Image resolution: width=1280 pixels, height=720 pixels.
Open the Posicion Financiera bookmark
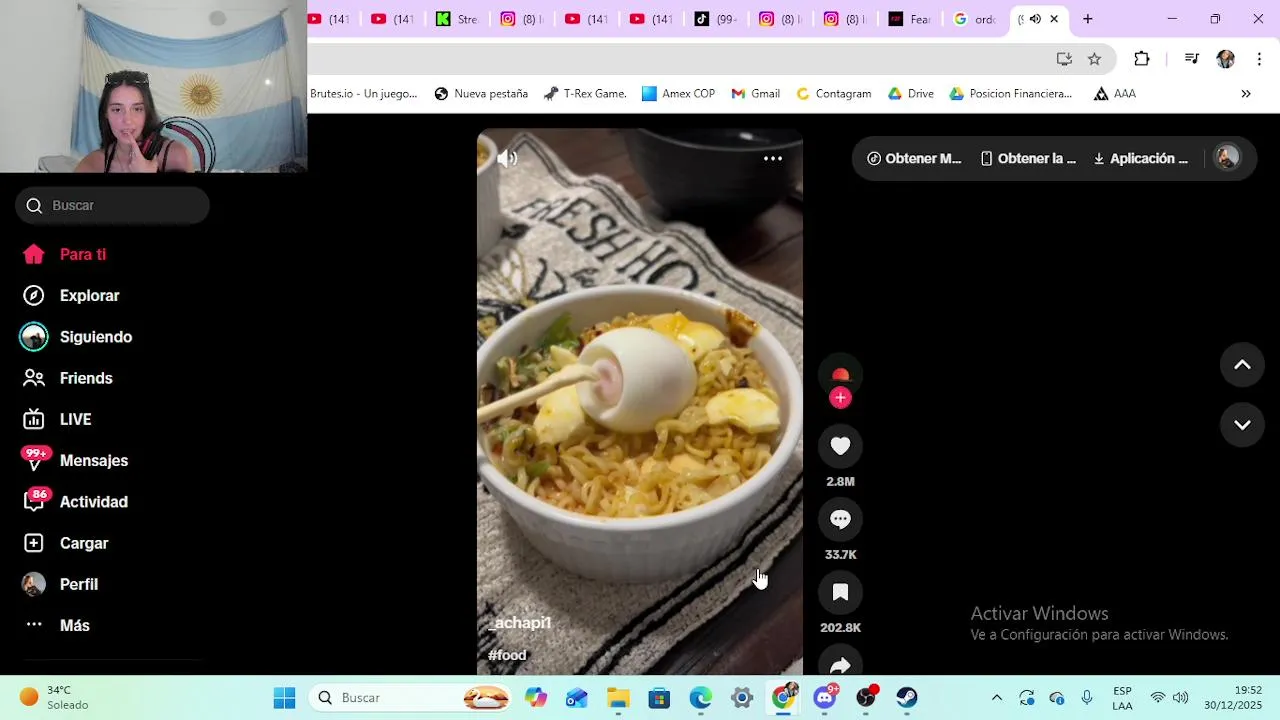pyautogui.click(x=1010, y=94)
